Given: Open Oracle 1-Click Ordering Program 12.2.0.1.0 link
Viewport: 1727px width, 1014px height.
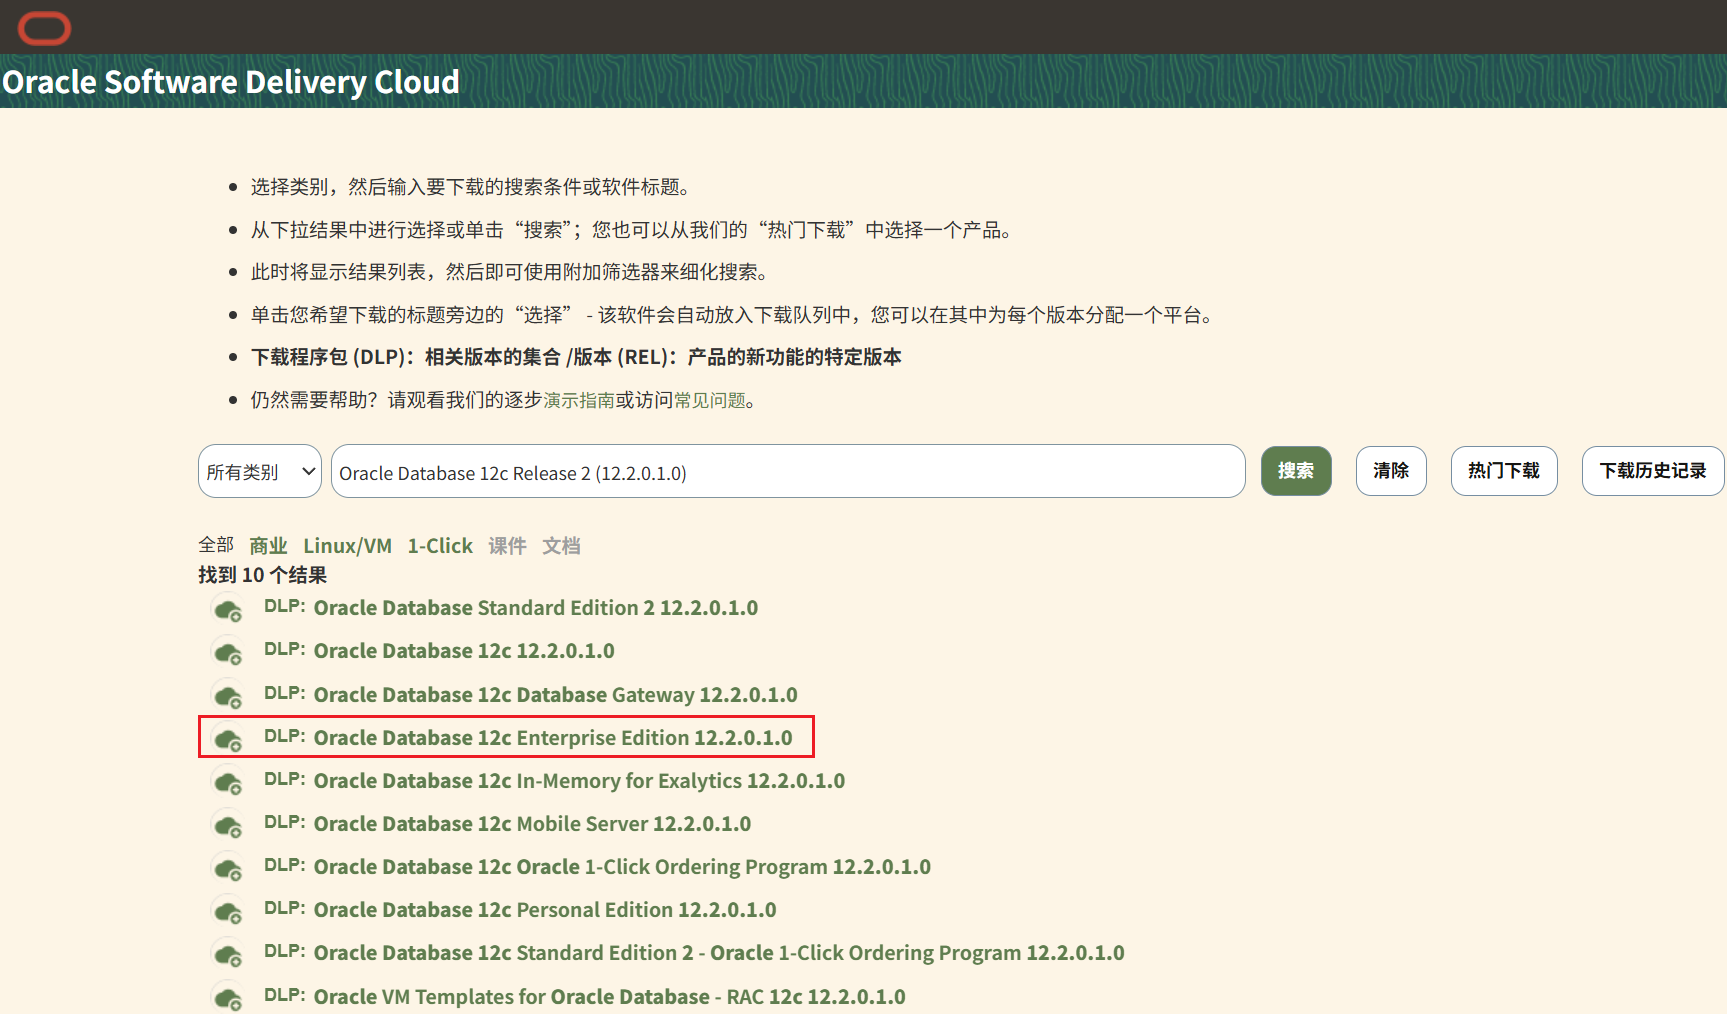Looking at the screenshot, I should tap(622, 867).
